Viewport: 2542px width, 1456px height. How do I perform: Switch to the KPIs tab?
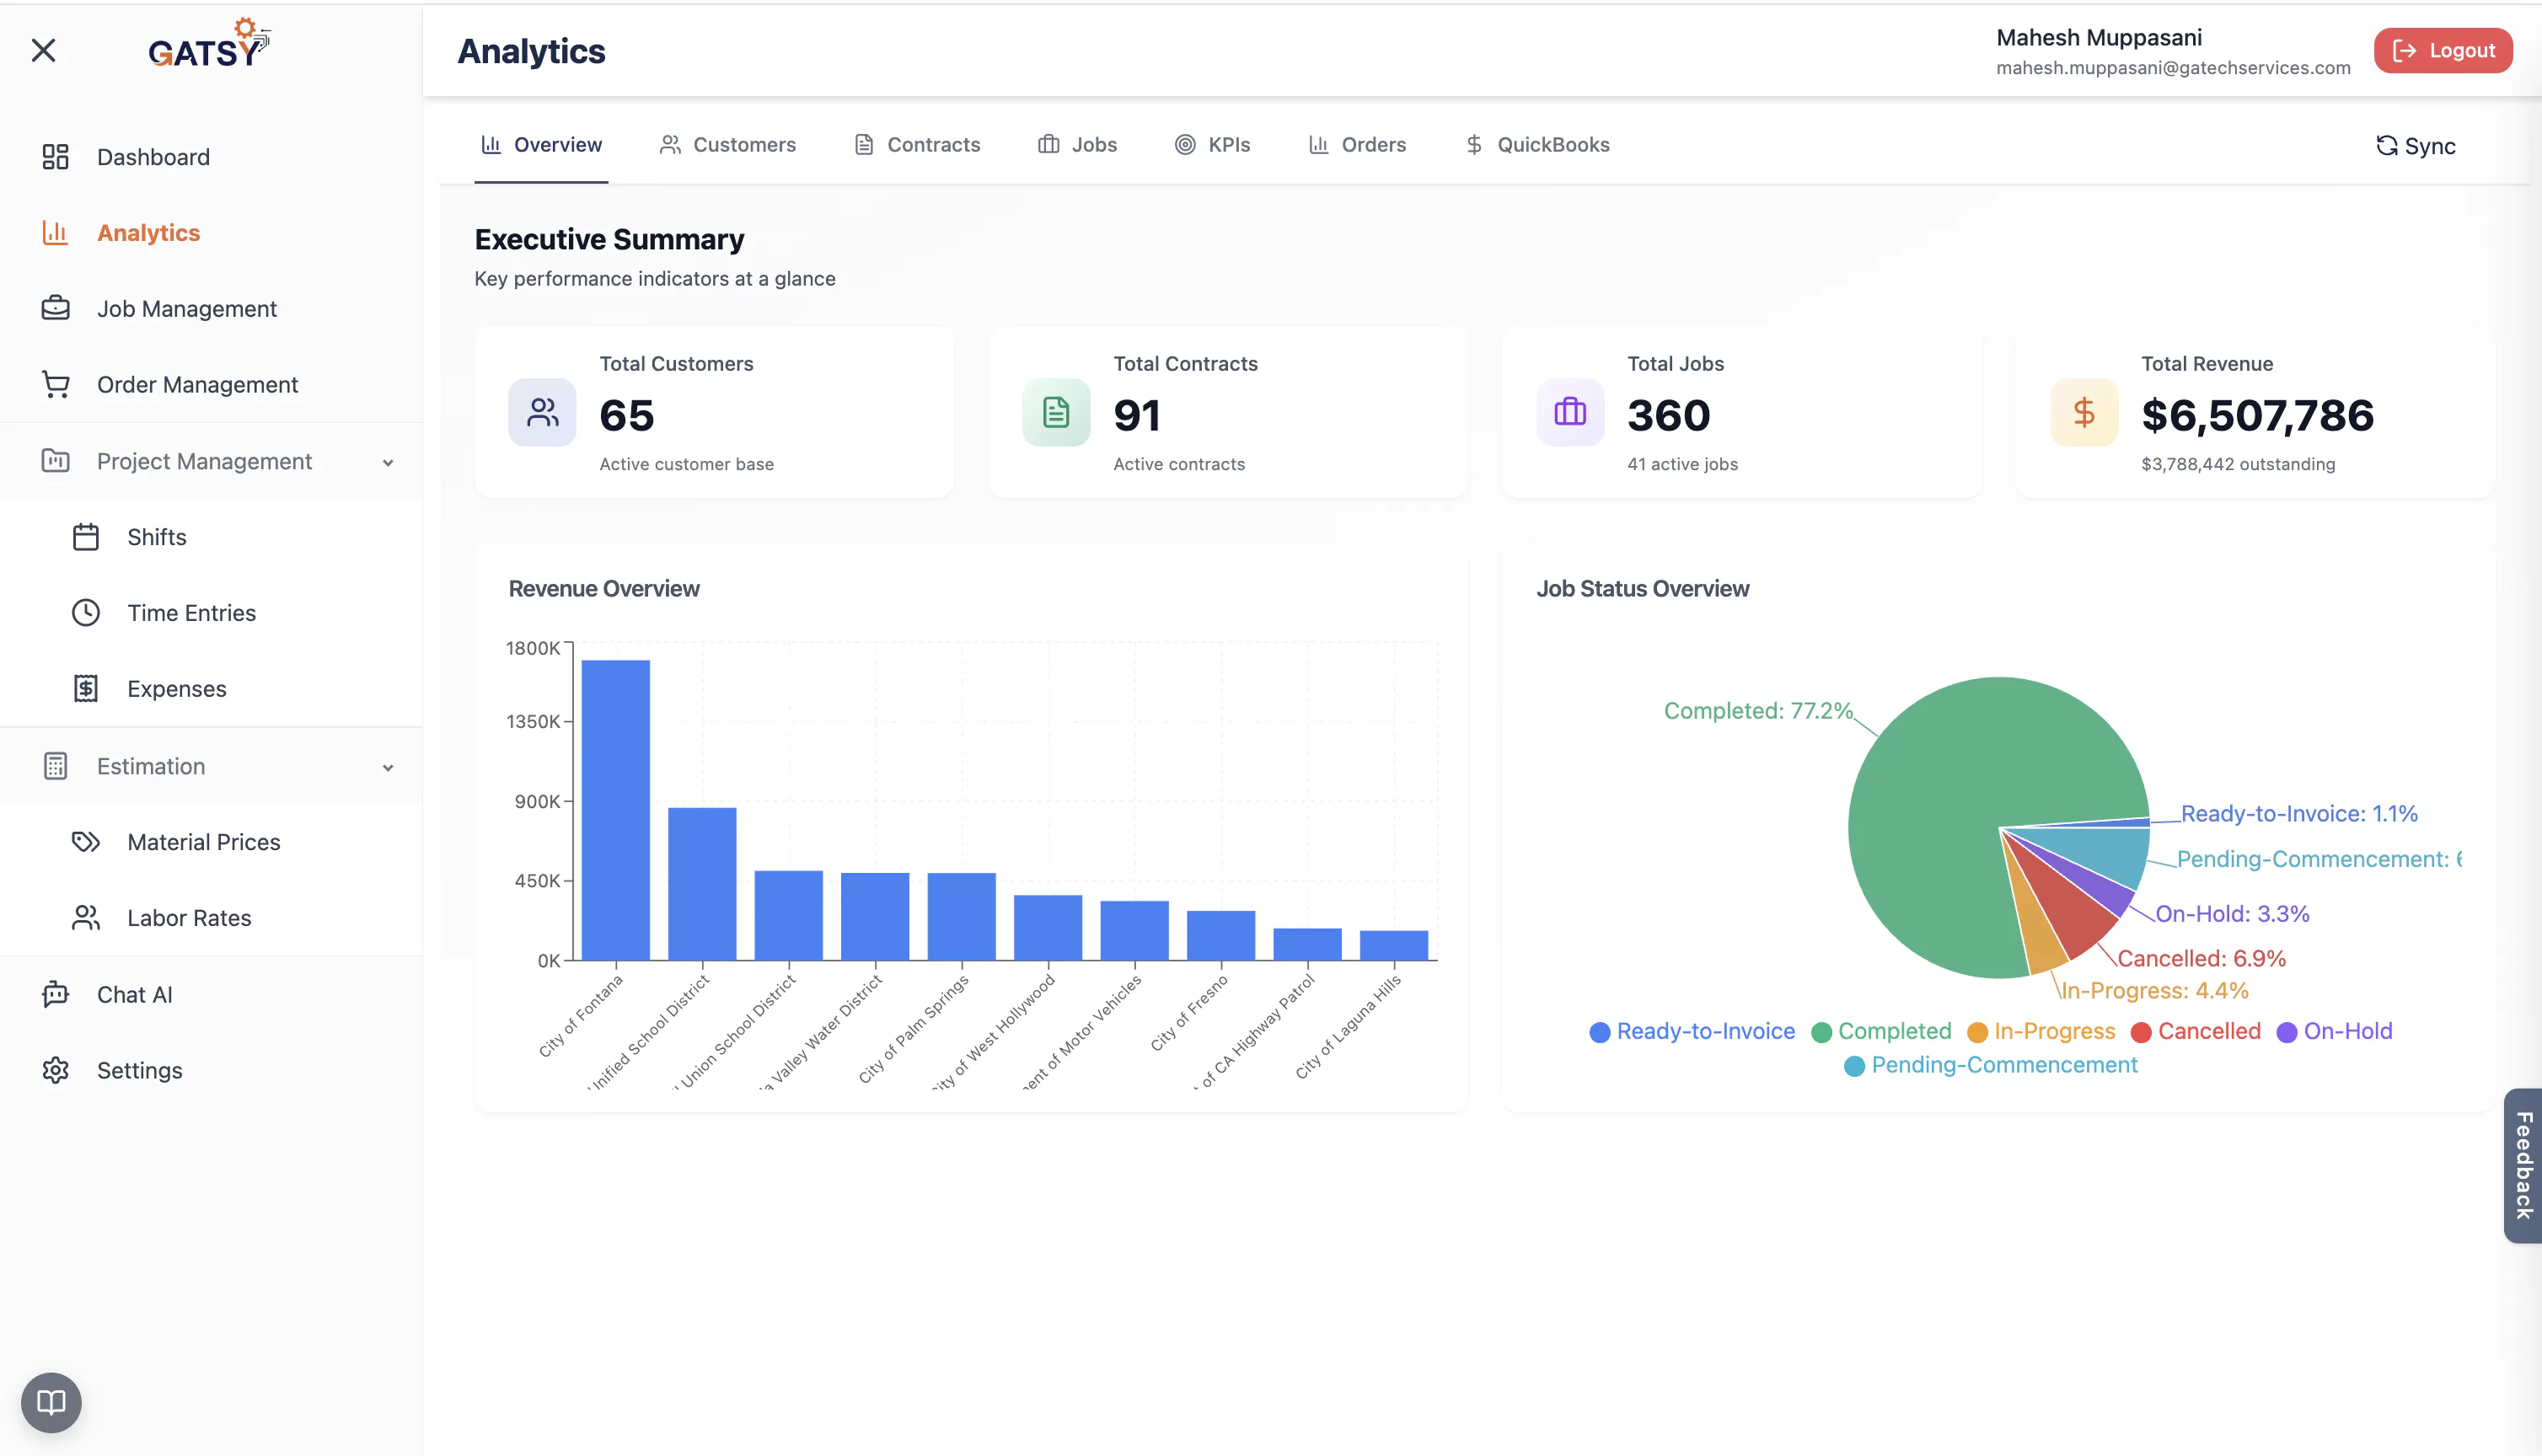tap(1212, 145)
